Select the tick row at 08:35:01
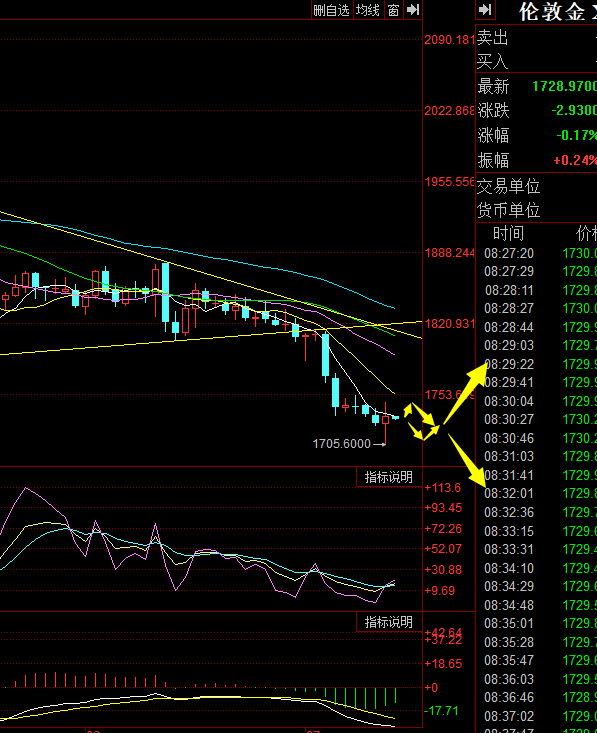This screenshot has height=733, width=597. point(536,623)
